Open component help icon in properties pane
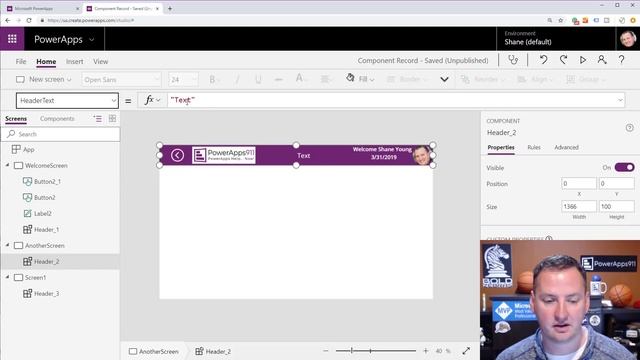The height and width of the screenshot is (360, 640). pyautogui.click(x=629, y=128)
